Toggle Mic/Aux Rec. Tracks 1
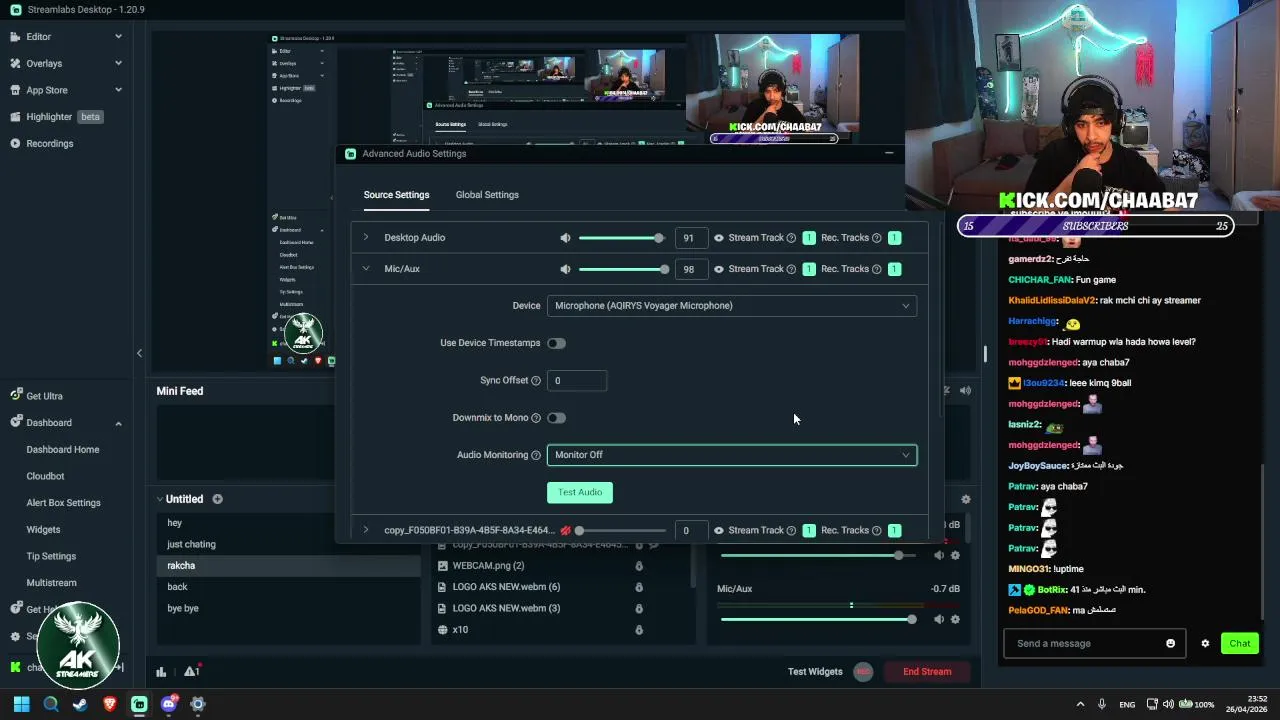Image resolution: width=1280 pixels, height=720 pixels. (894, 269)
